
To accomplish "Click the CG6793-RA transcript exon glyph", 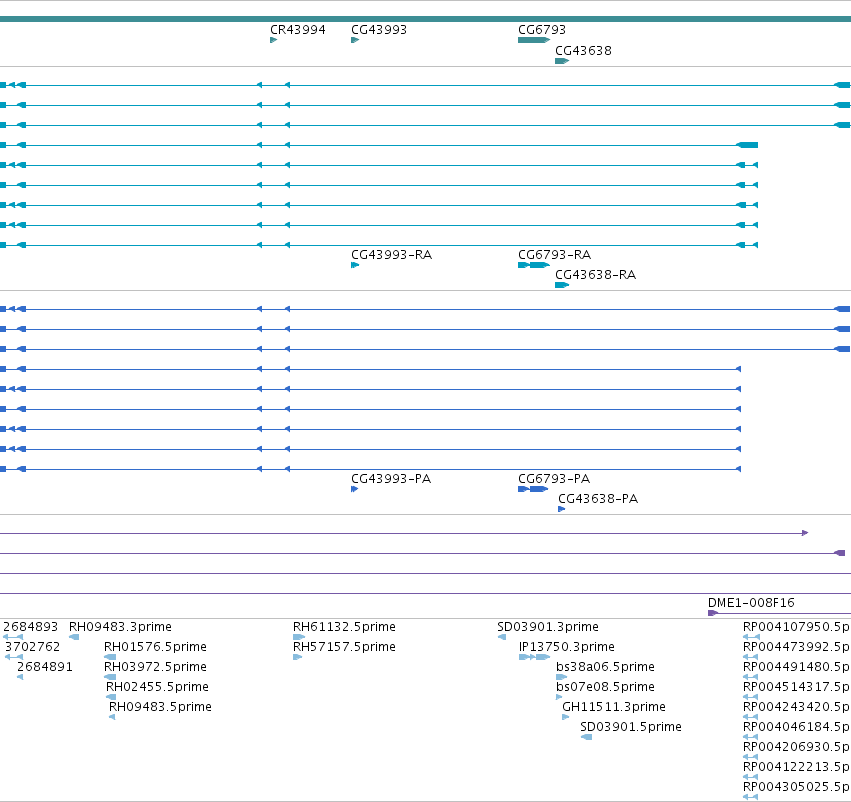I will (x=534, y=265).
